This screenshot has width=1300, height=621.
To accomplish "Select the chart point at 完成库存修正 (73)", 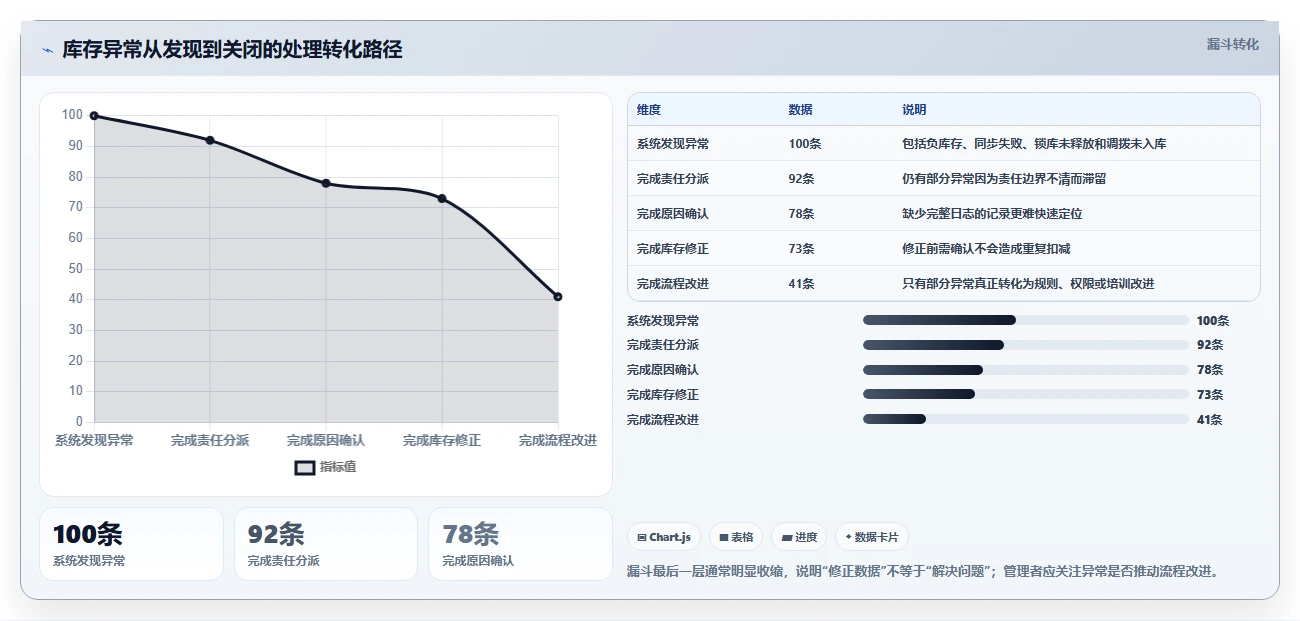I will point(442,198).
